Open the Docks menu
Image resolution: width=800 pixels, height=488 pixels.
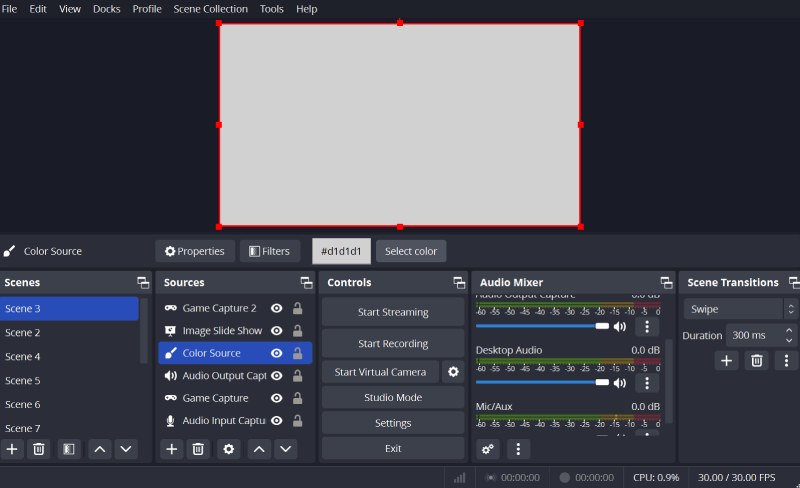(x=106, y=9)
